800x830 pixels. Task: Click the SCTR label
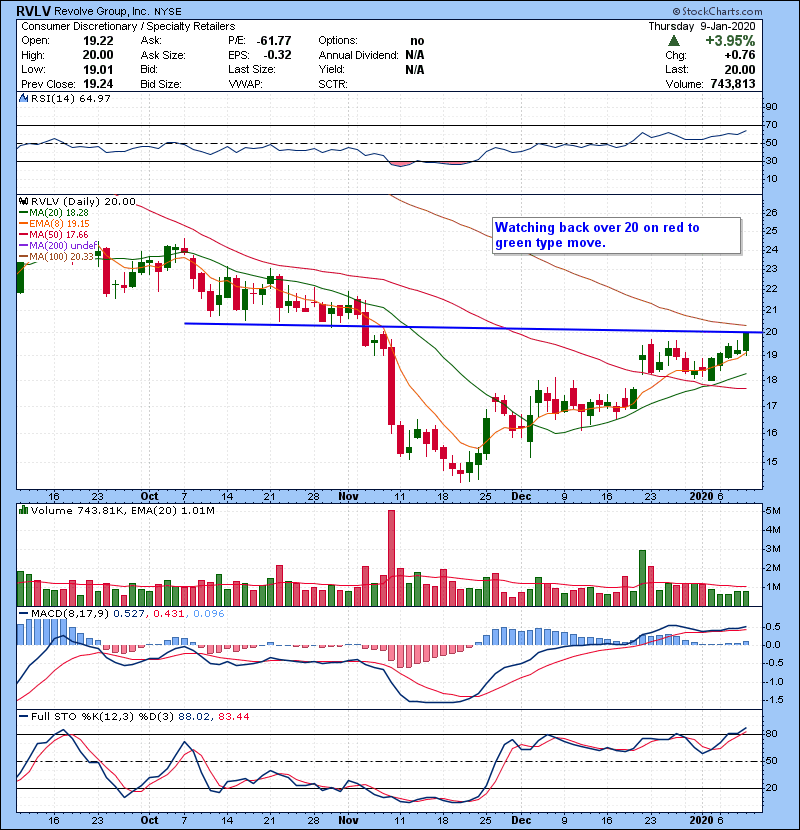click(x=333, y=84)
